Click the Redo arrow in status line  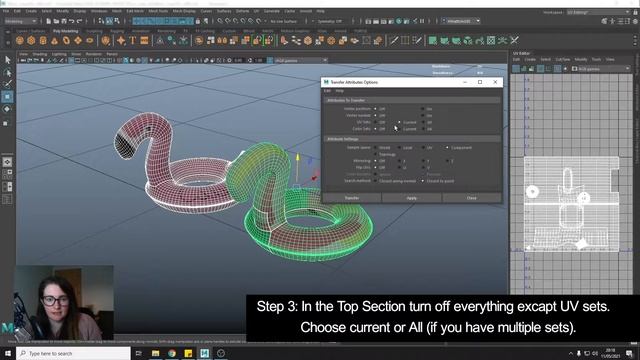coord(79,21)
